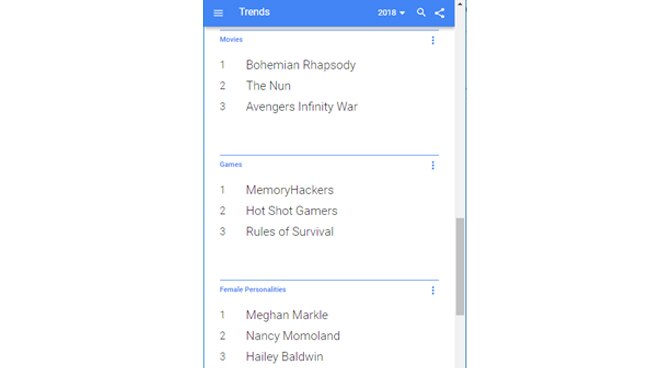Click the search magnifier icon
Screen dimensions: 660x368
pyautogui.click(x=421, y=13)
